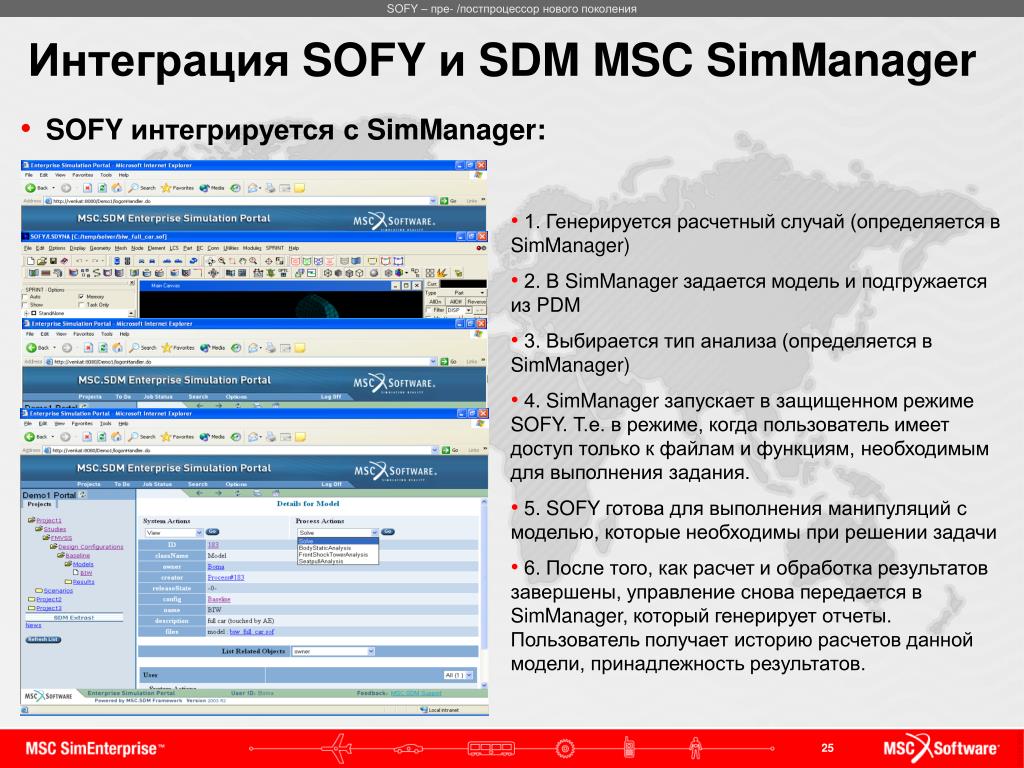Click the Reverse button in SOFY
The width and height of the screenshot is (1024, 768).
coord(477,302)
